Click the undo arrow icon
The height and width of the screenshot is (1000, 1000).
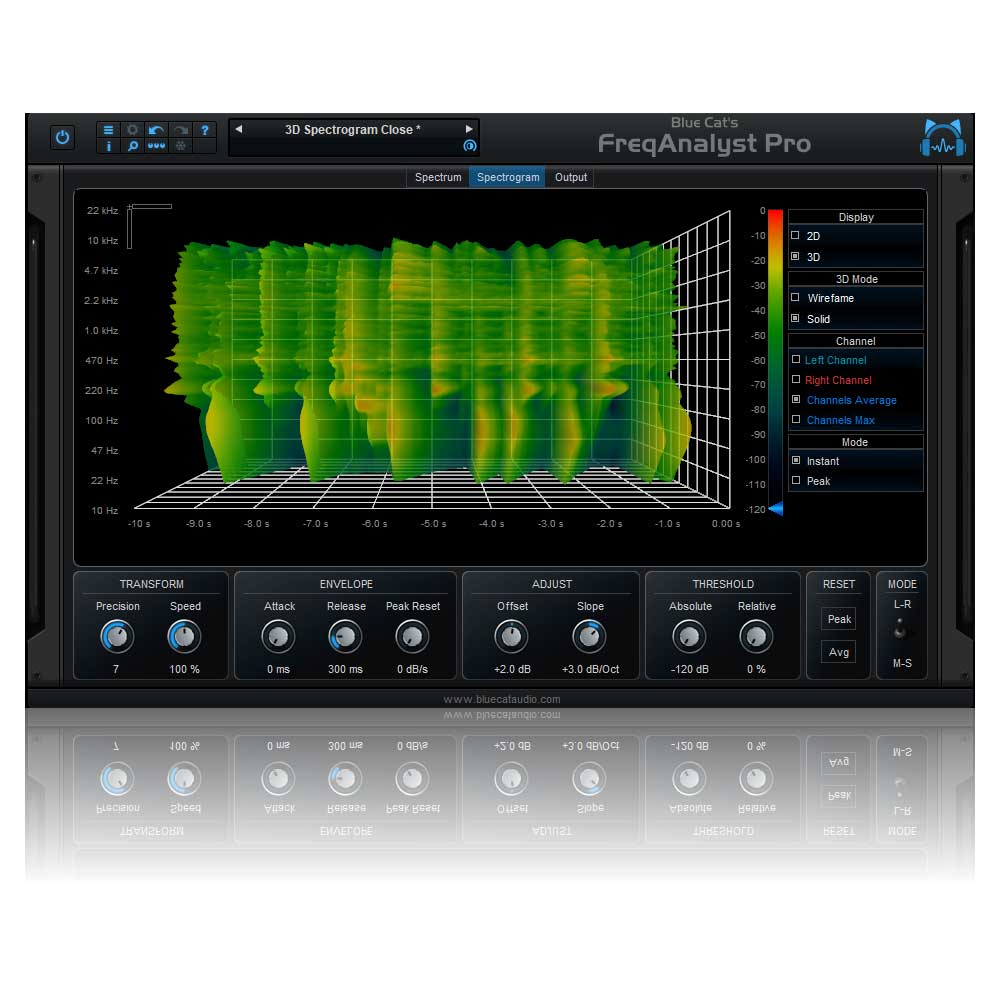click(156, 129)
